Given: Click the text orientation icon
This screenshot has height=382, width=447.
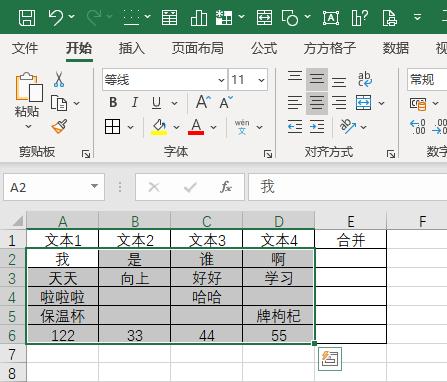Looking at the screenshot, I should [x=347, y=126].
